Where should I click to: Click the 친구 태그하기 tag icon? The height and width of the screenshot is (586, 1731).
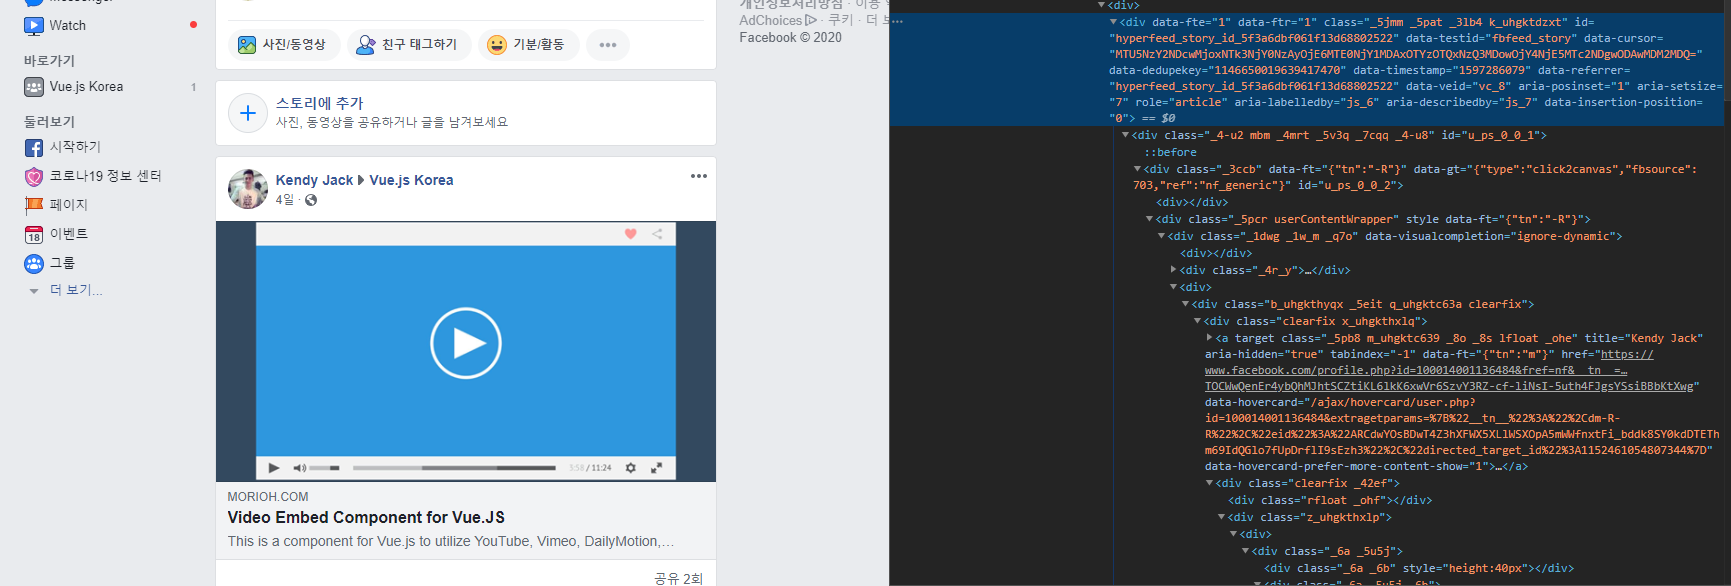[x=367, y=45]
